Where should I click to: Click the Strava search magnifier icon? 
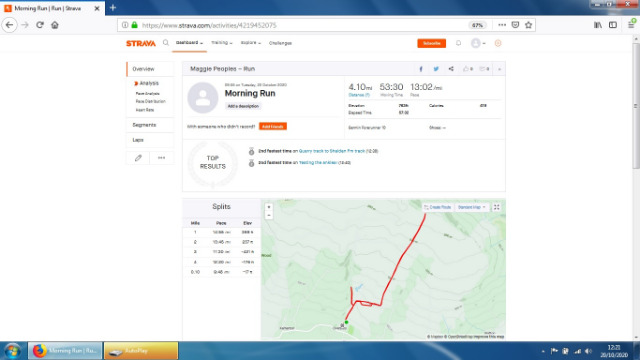pos(166,42)
